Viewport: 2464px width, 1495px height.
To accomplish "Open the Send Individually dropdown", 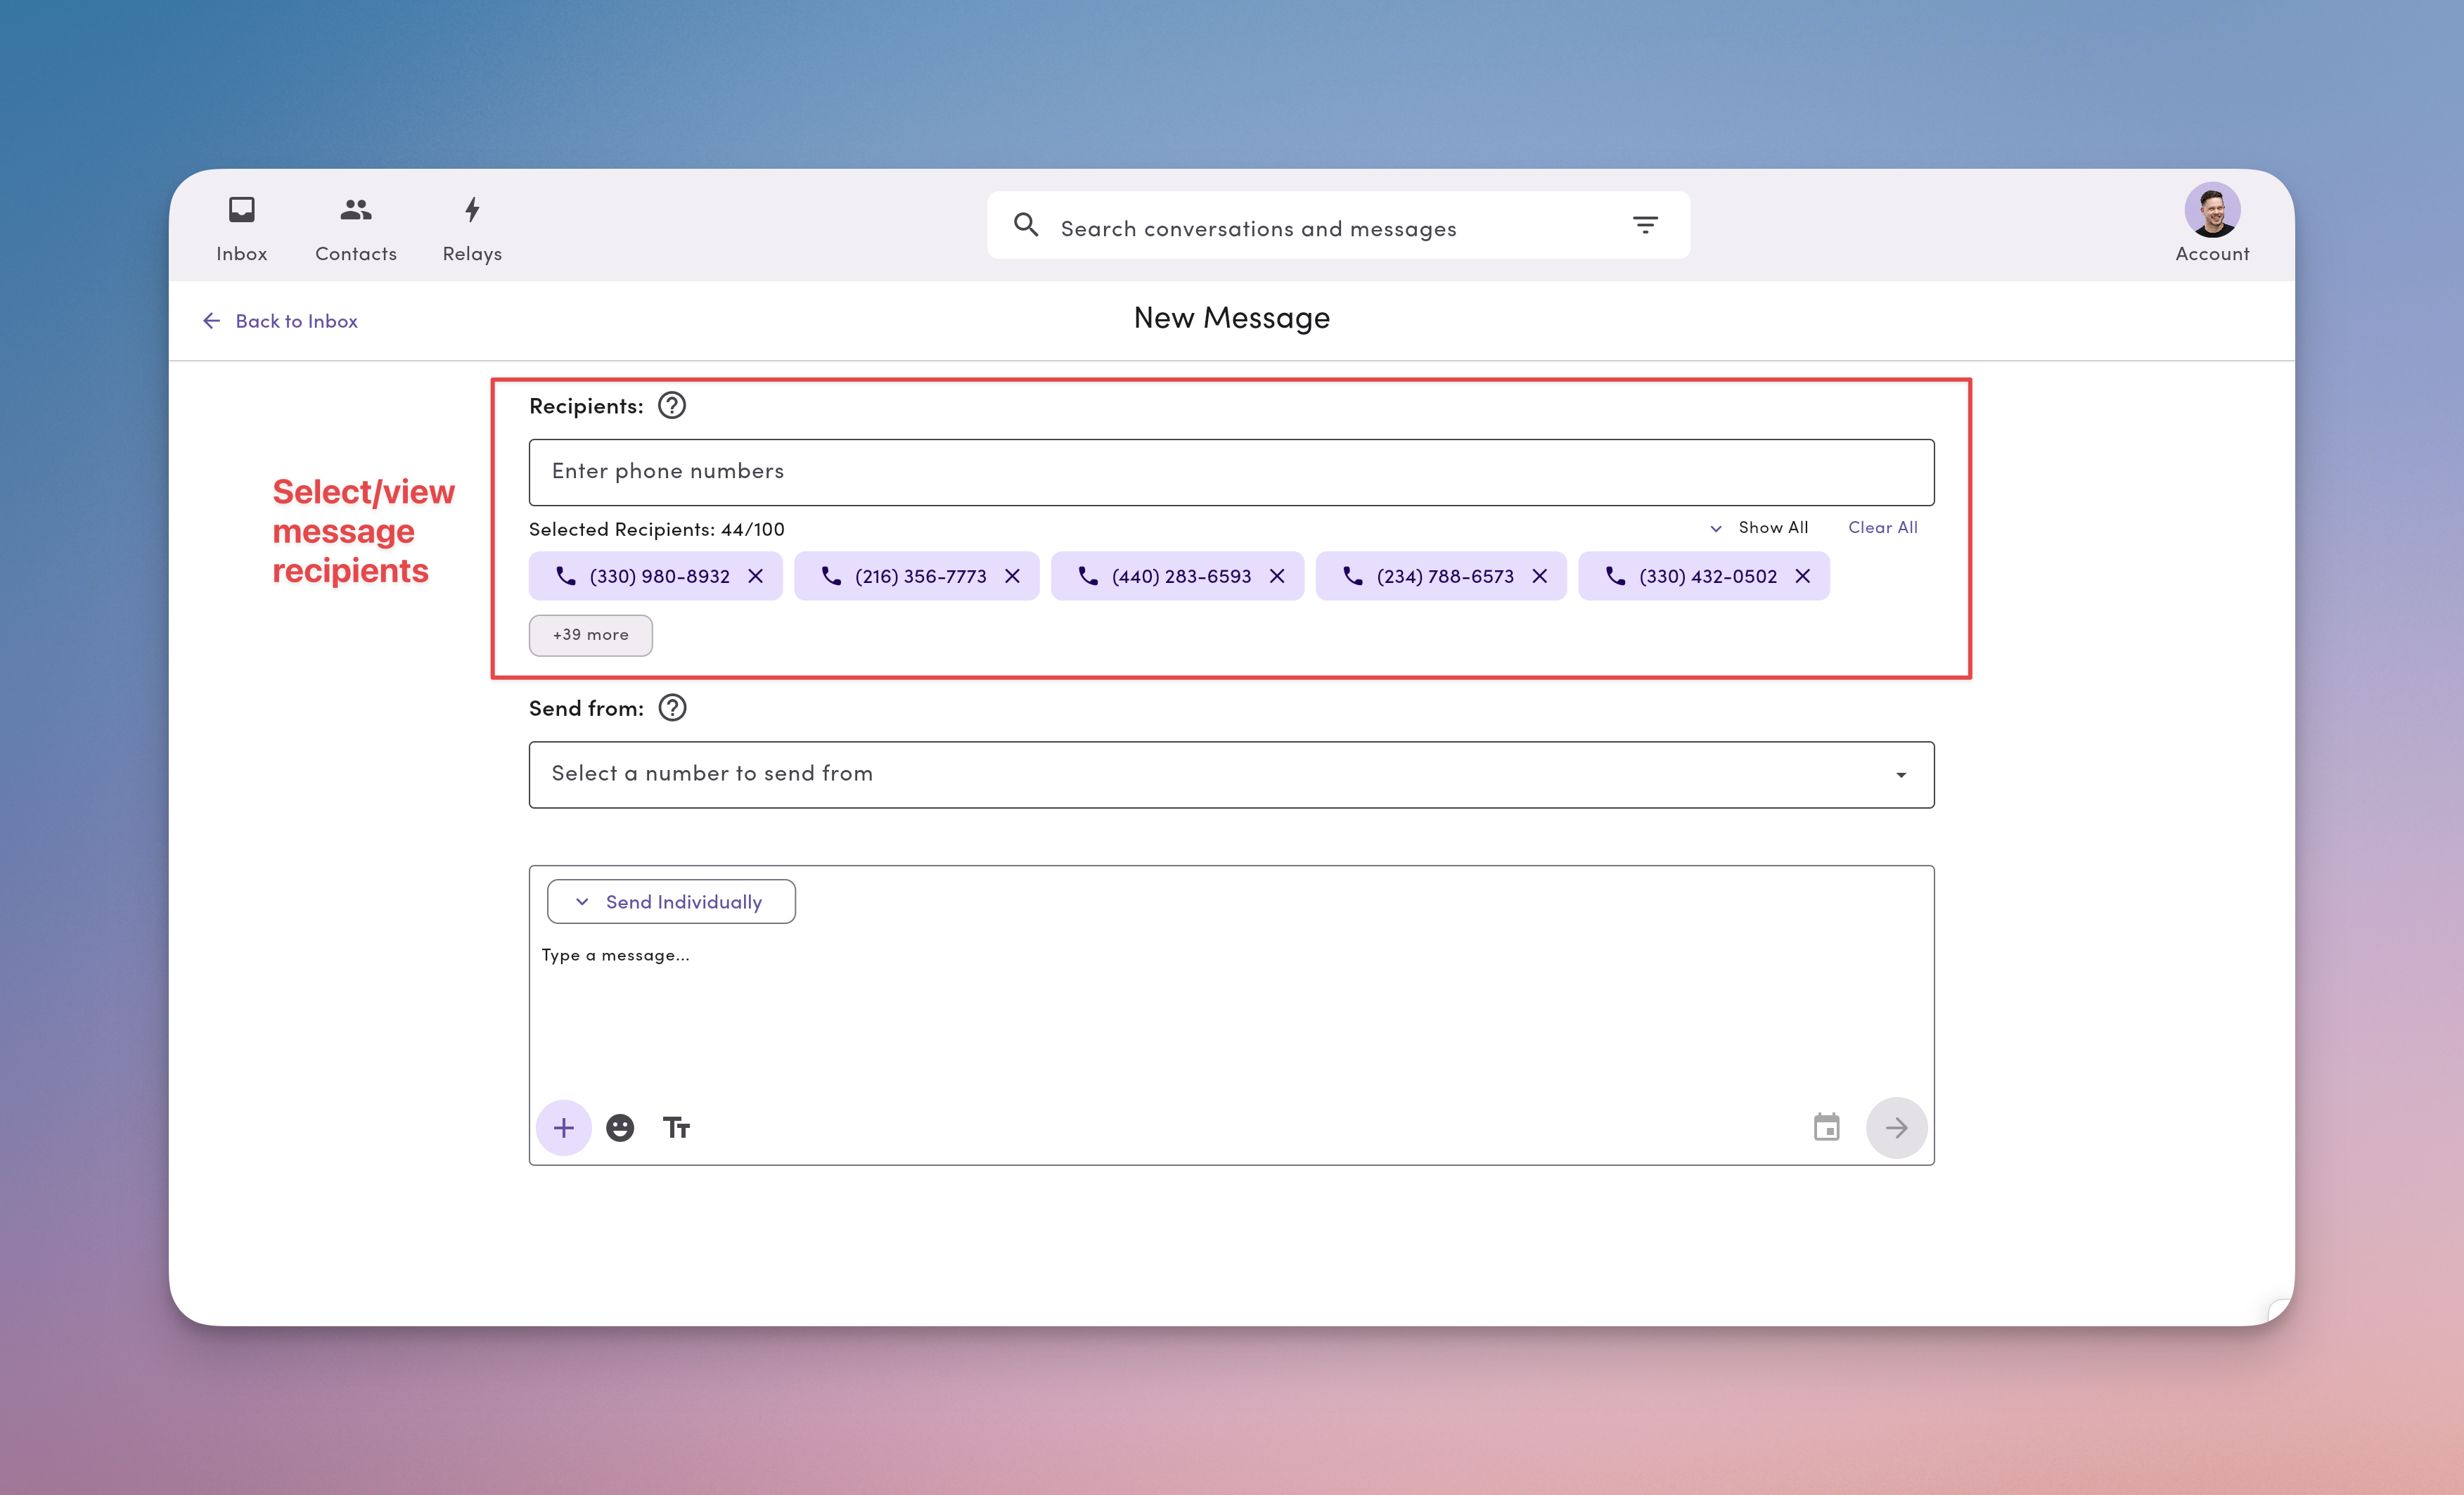I will click(x=671, y=901).
